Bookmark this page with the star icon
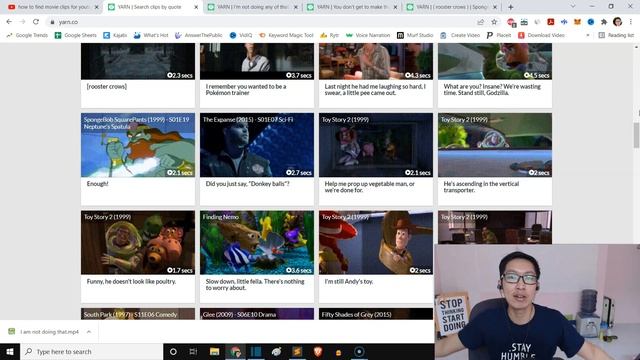 coord(494,22)
